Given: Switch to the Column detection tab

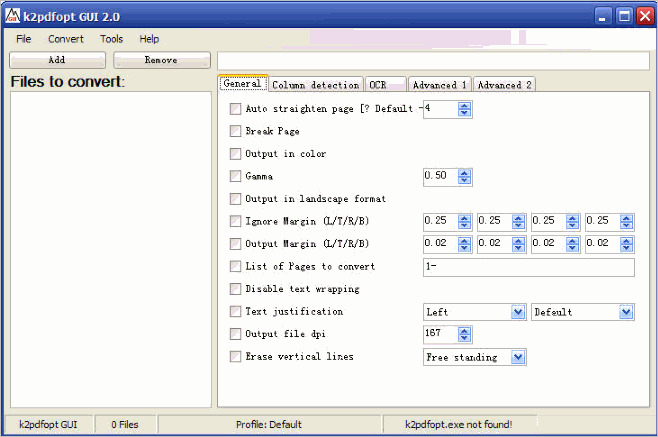Looking at the screenshot, I should pos(316,85).
